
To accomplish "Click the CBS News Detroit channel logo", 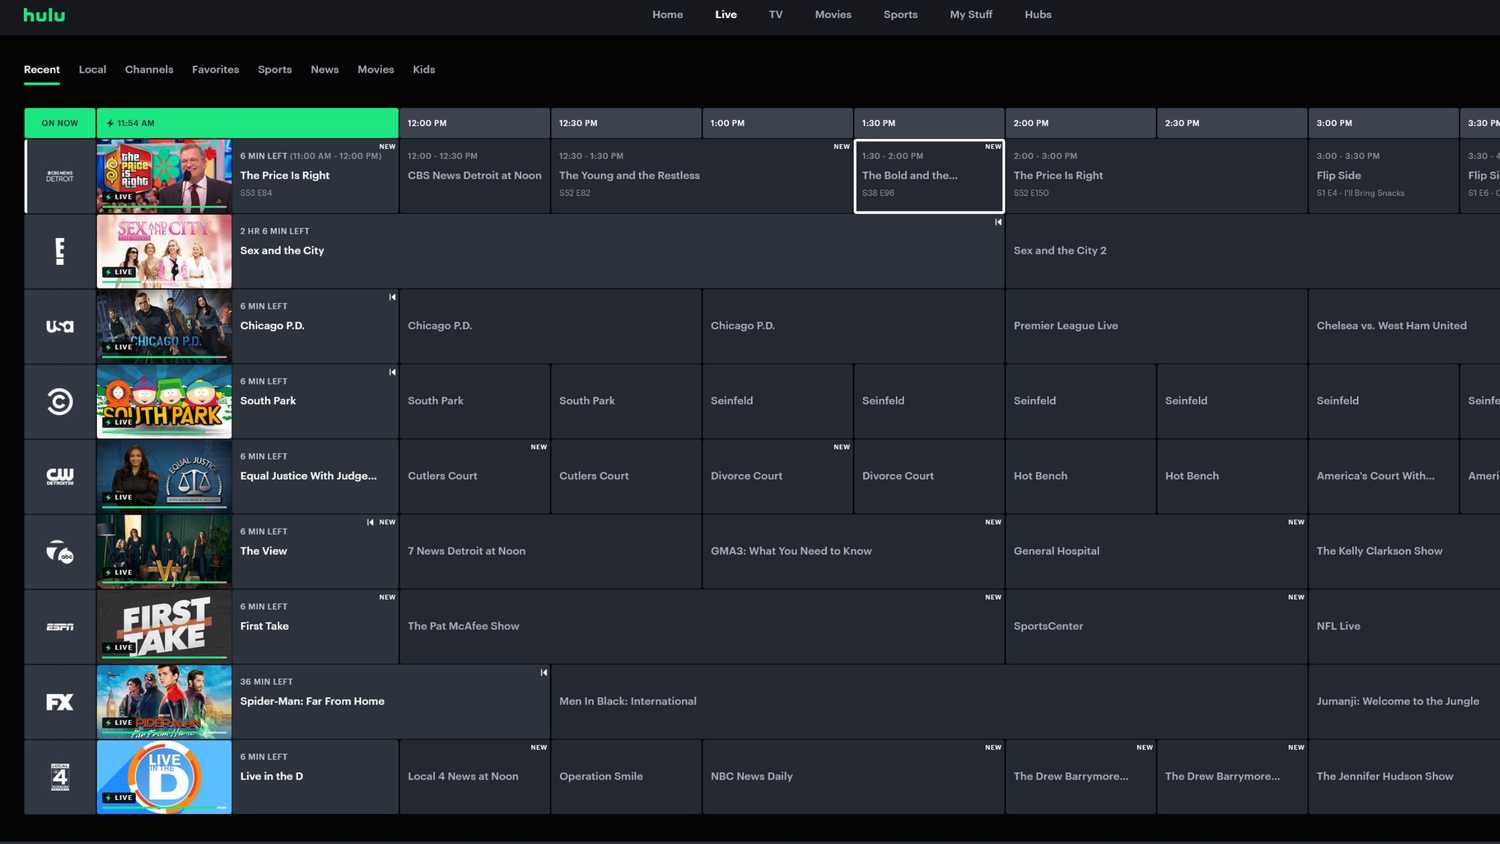I will point(59,176).
